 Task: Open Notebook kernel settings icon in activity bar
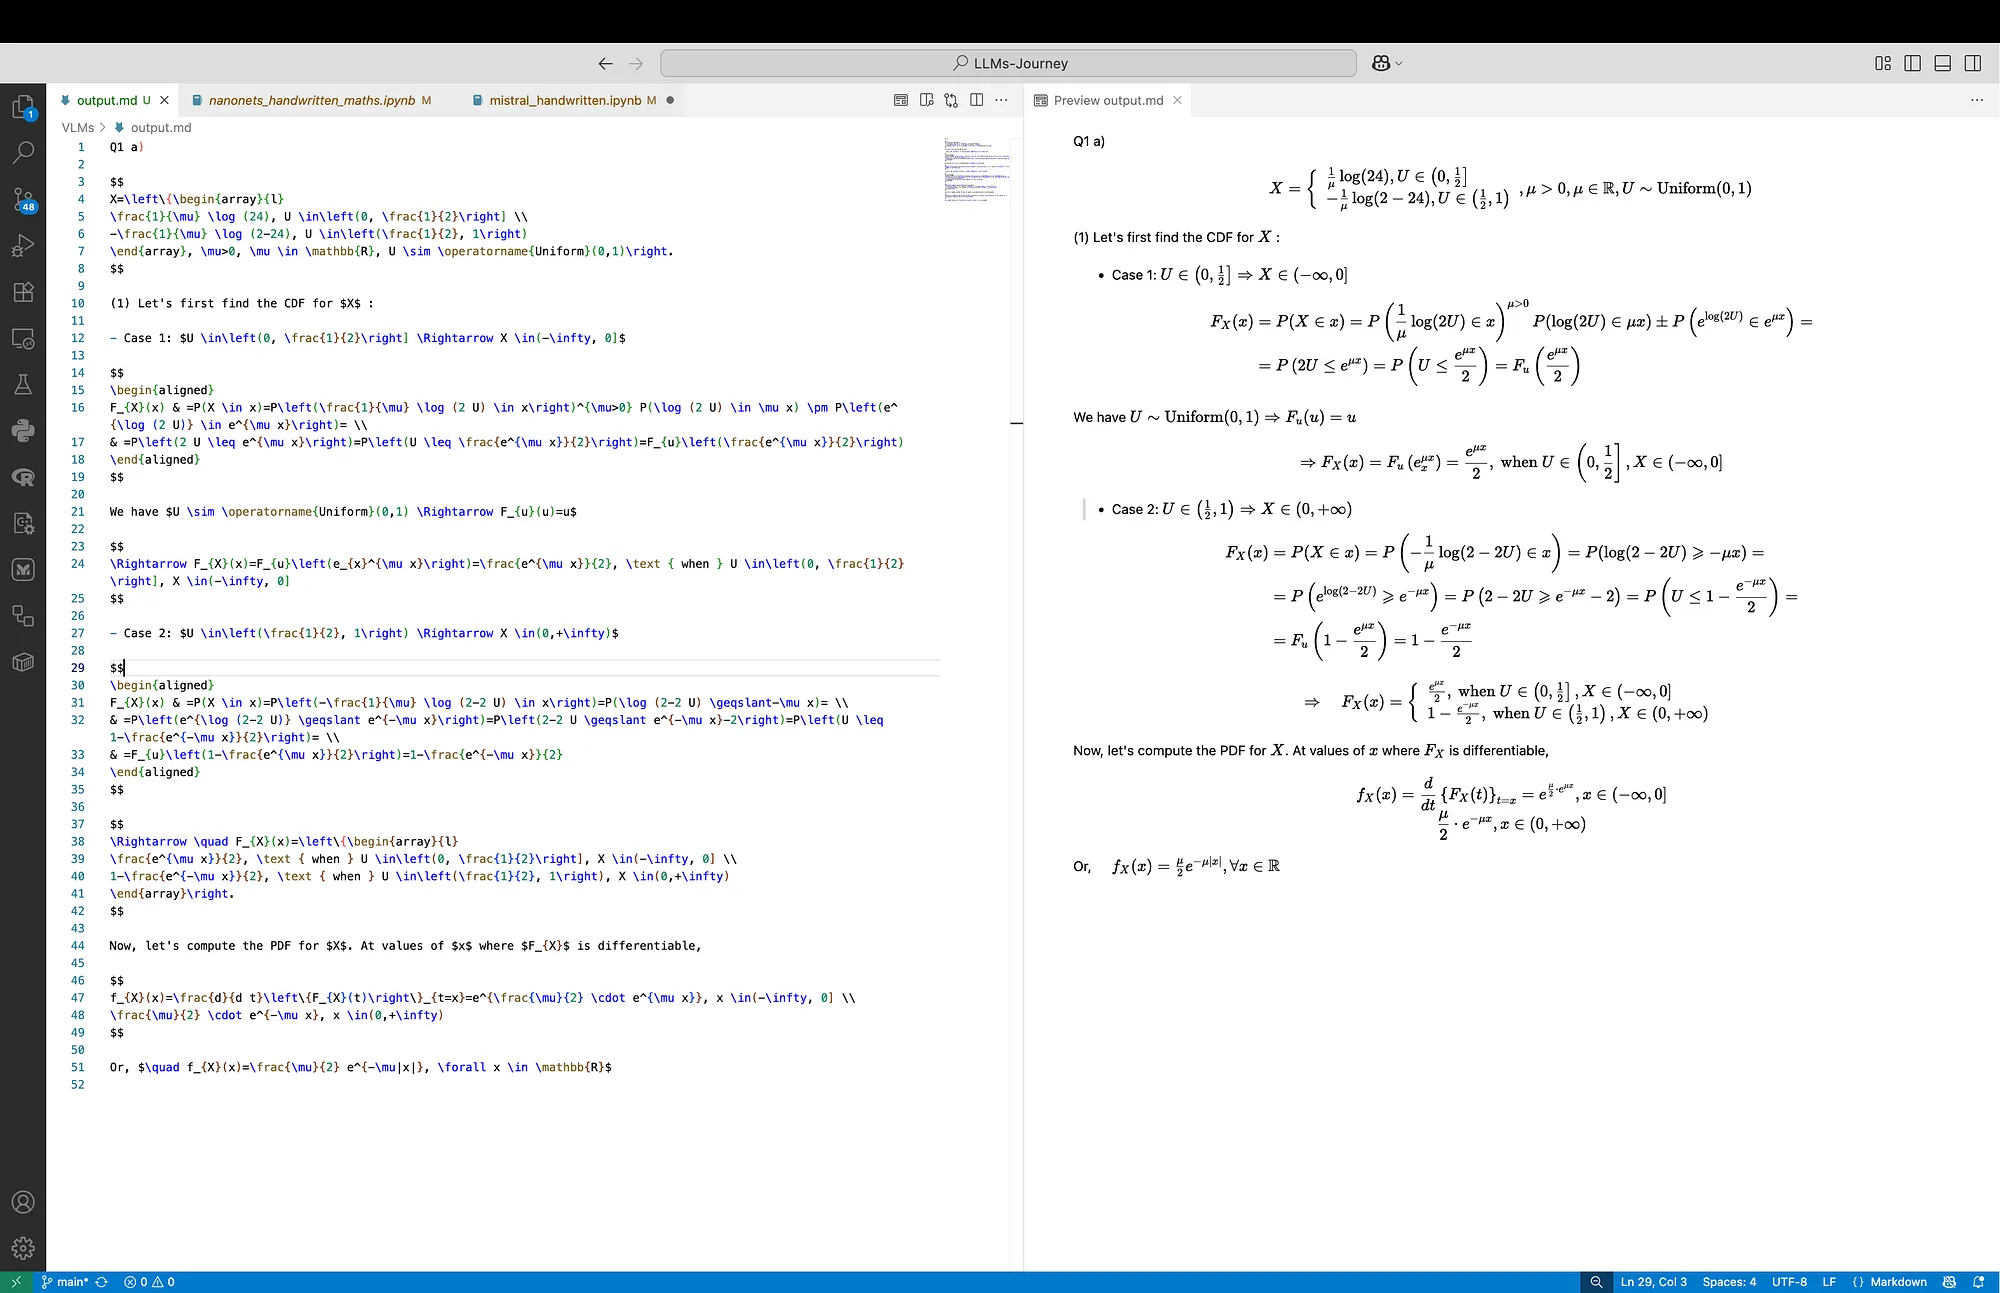click(23, 523)
